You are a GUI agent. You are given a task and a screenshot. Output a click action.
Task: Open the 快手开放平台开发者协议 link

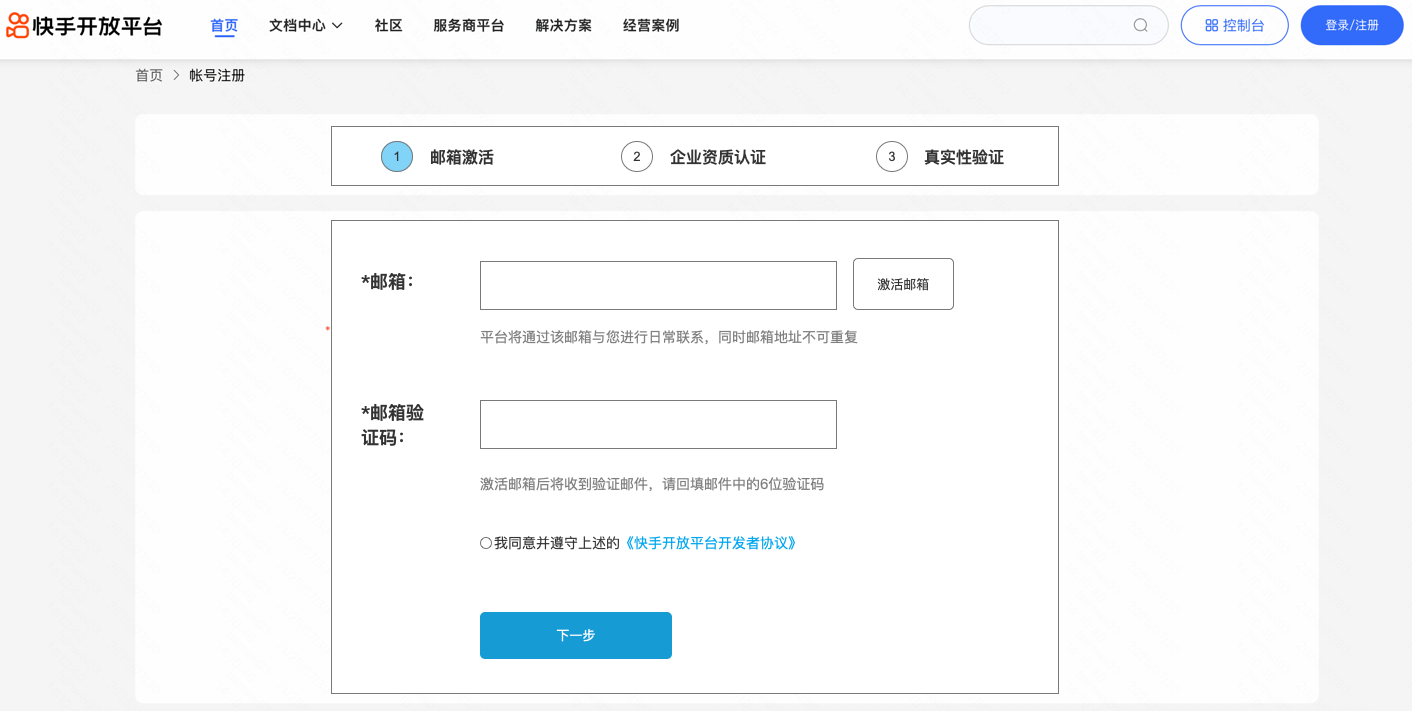[x=710, y=543]
